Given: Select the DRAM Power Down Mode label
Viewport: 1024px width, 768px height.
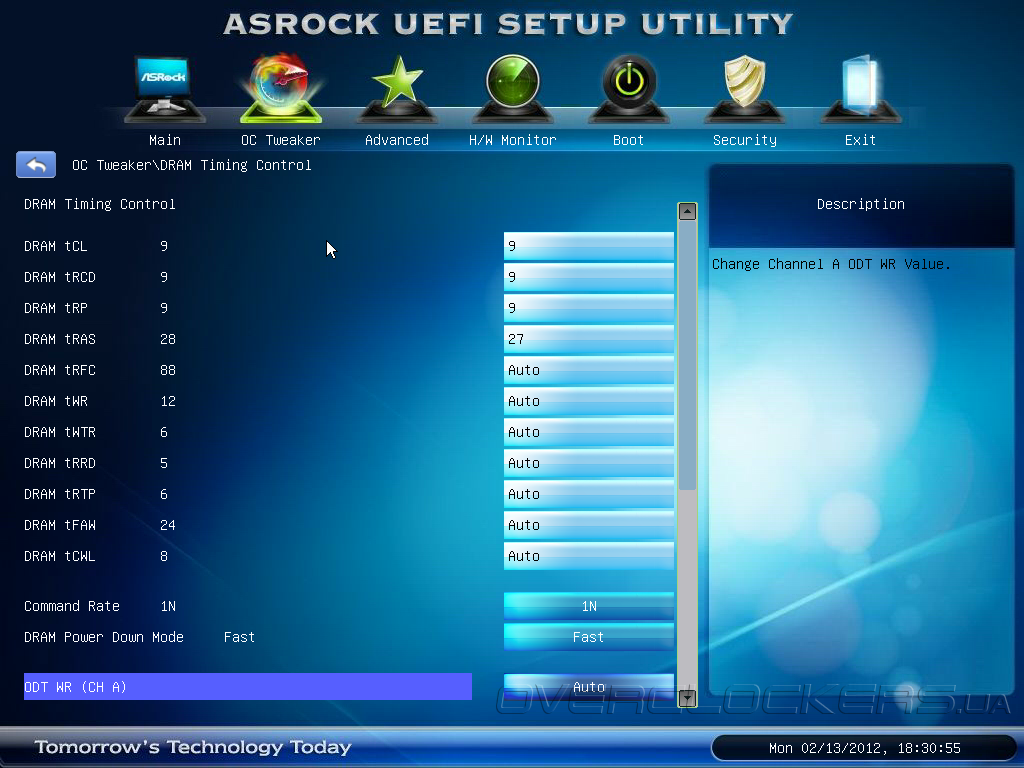Looking at the screenshot, I should 104,637.
